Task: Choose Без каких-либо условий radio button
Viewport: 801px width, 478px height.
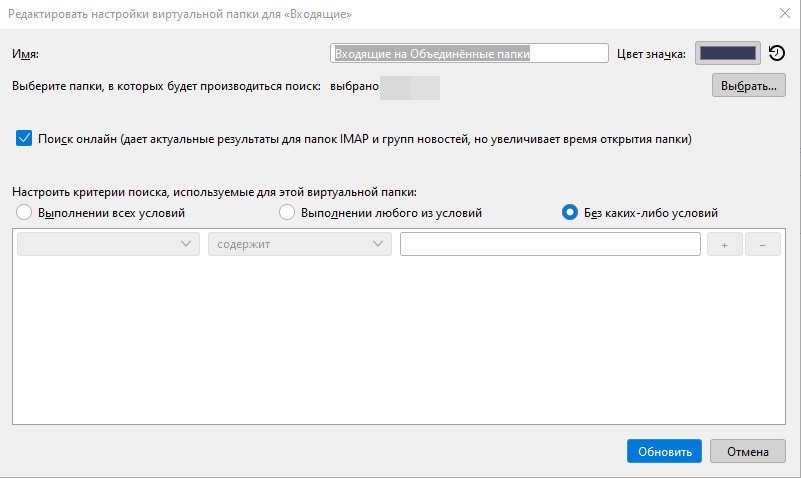Action: 570,213
